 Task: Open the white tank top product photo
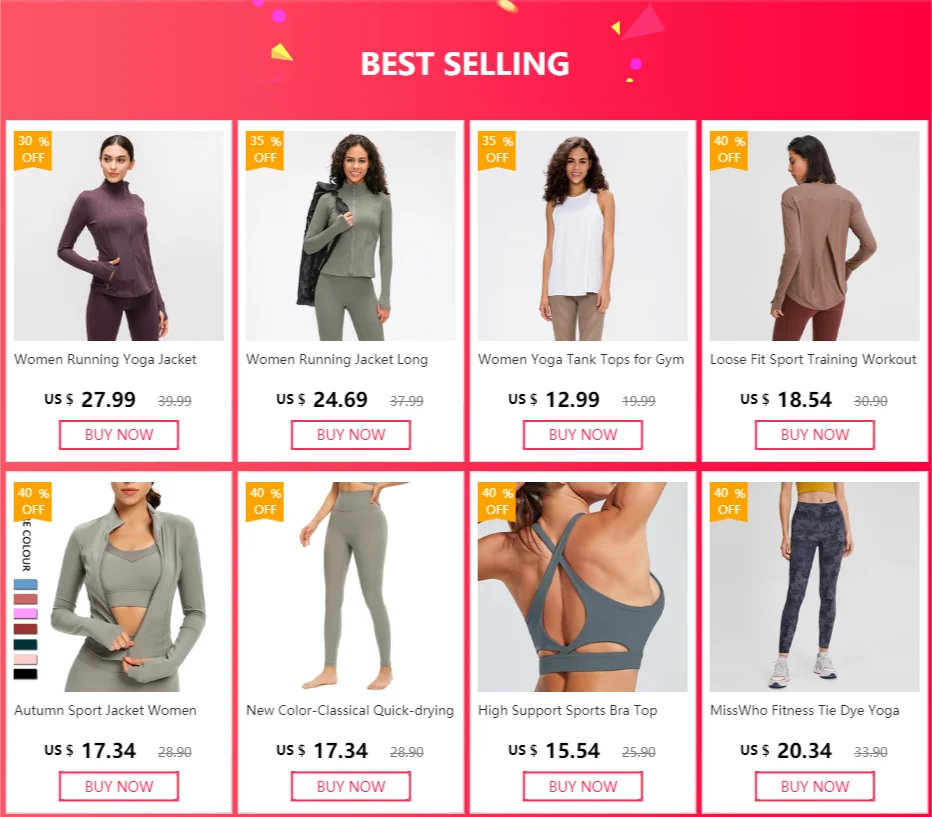pos(582,236)
